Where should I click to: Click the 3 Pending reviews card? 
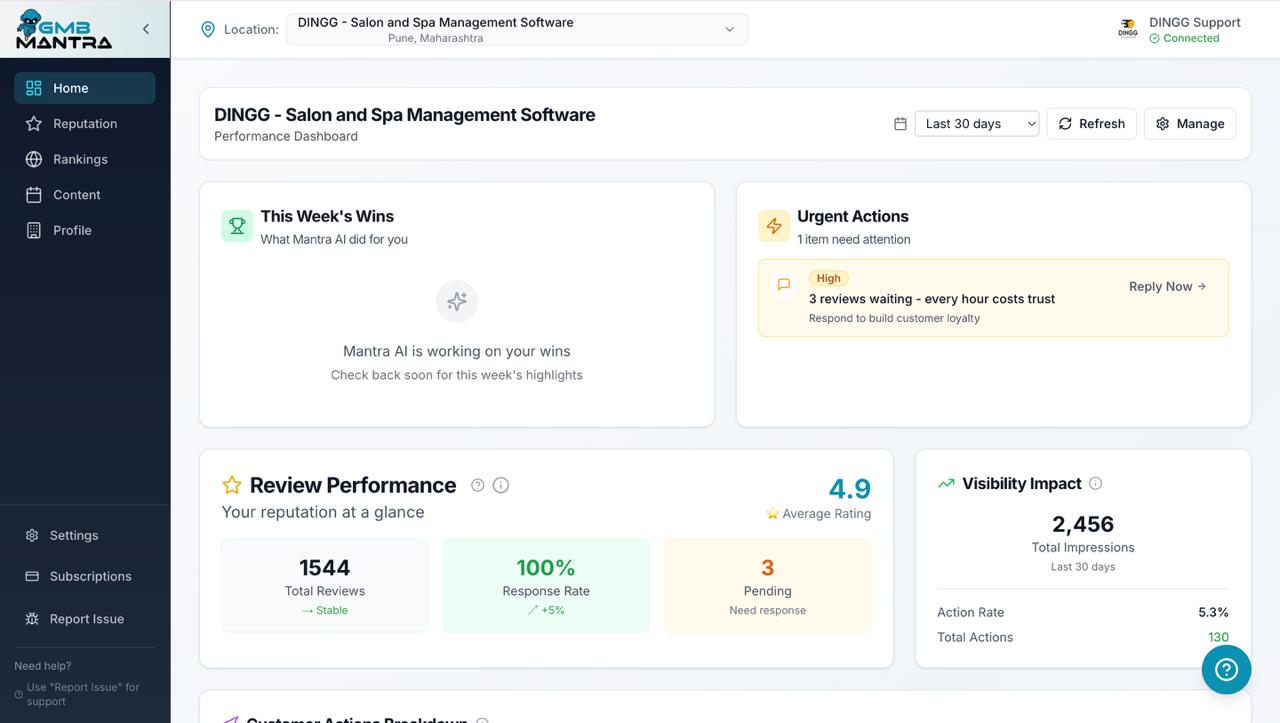point(768,586)
